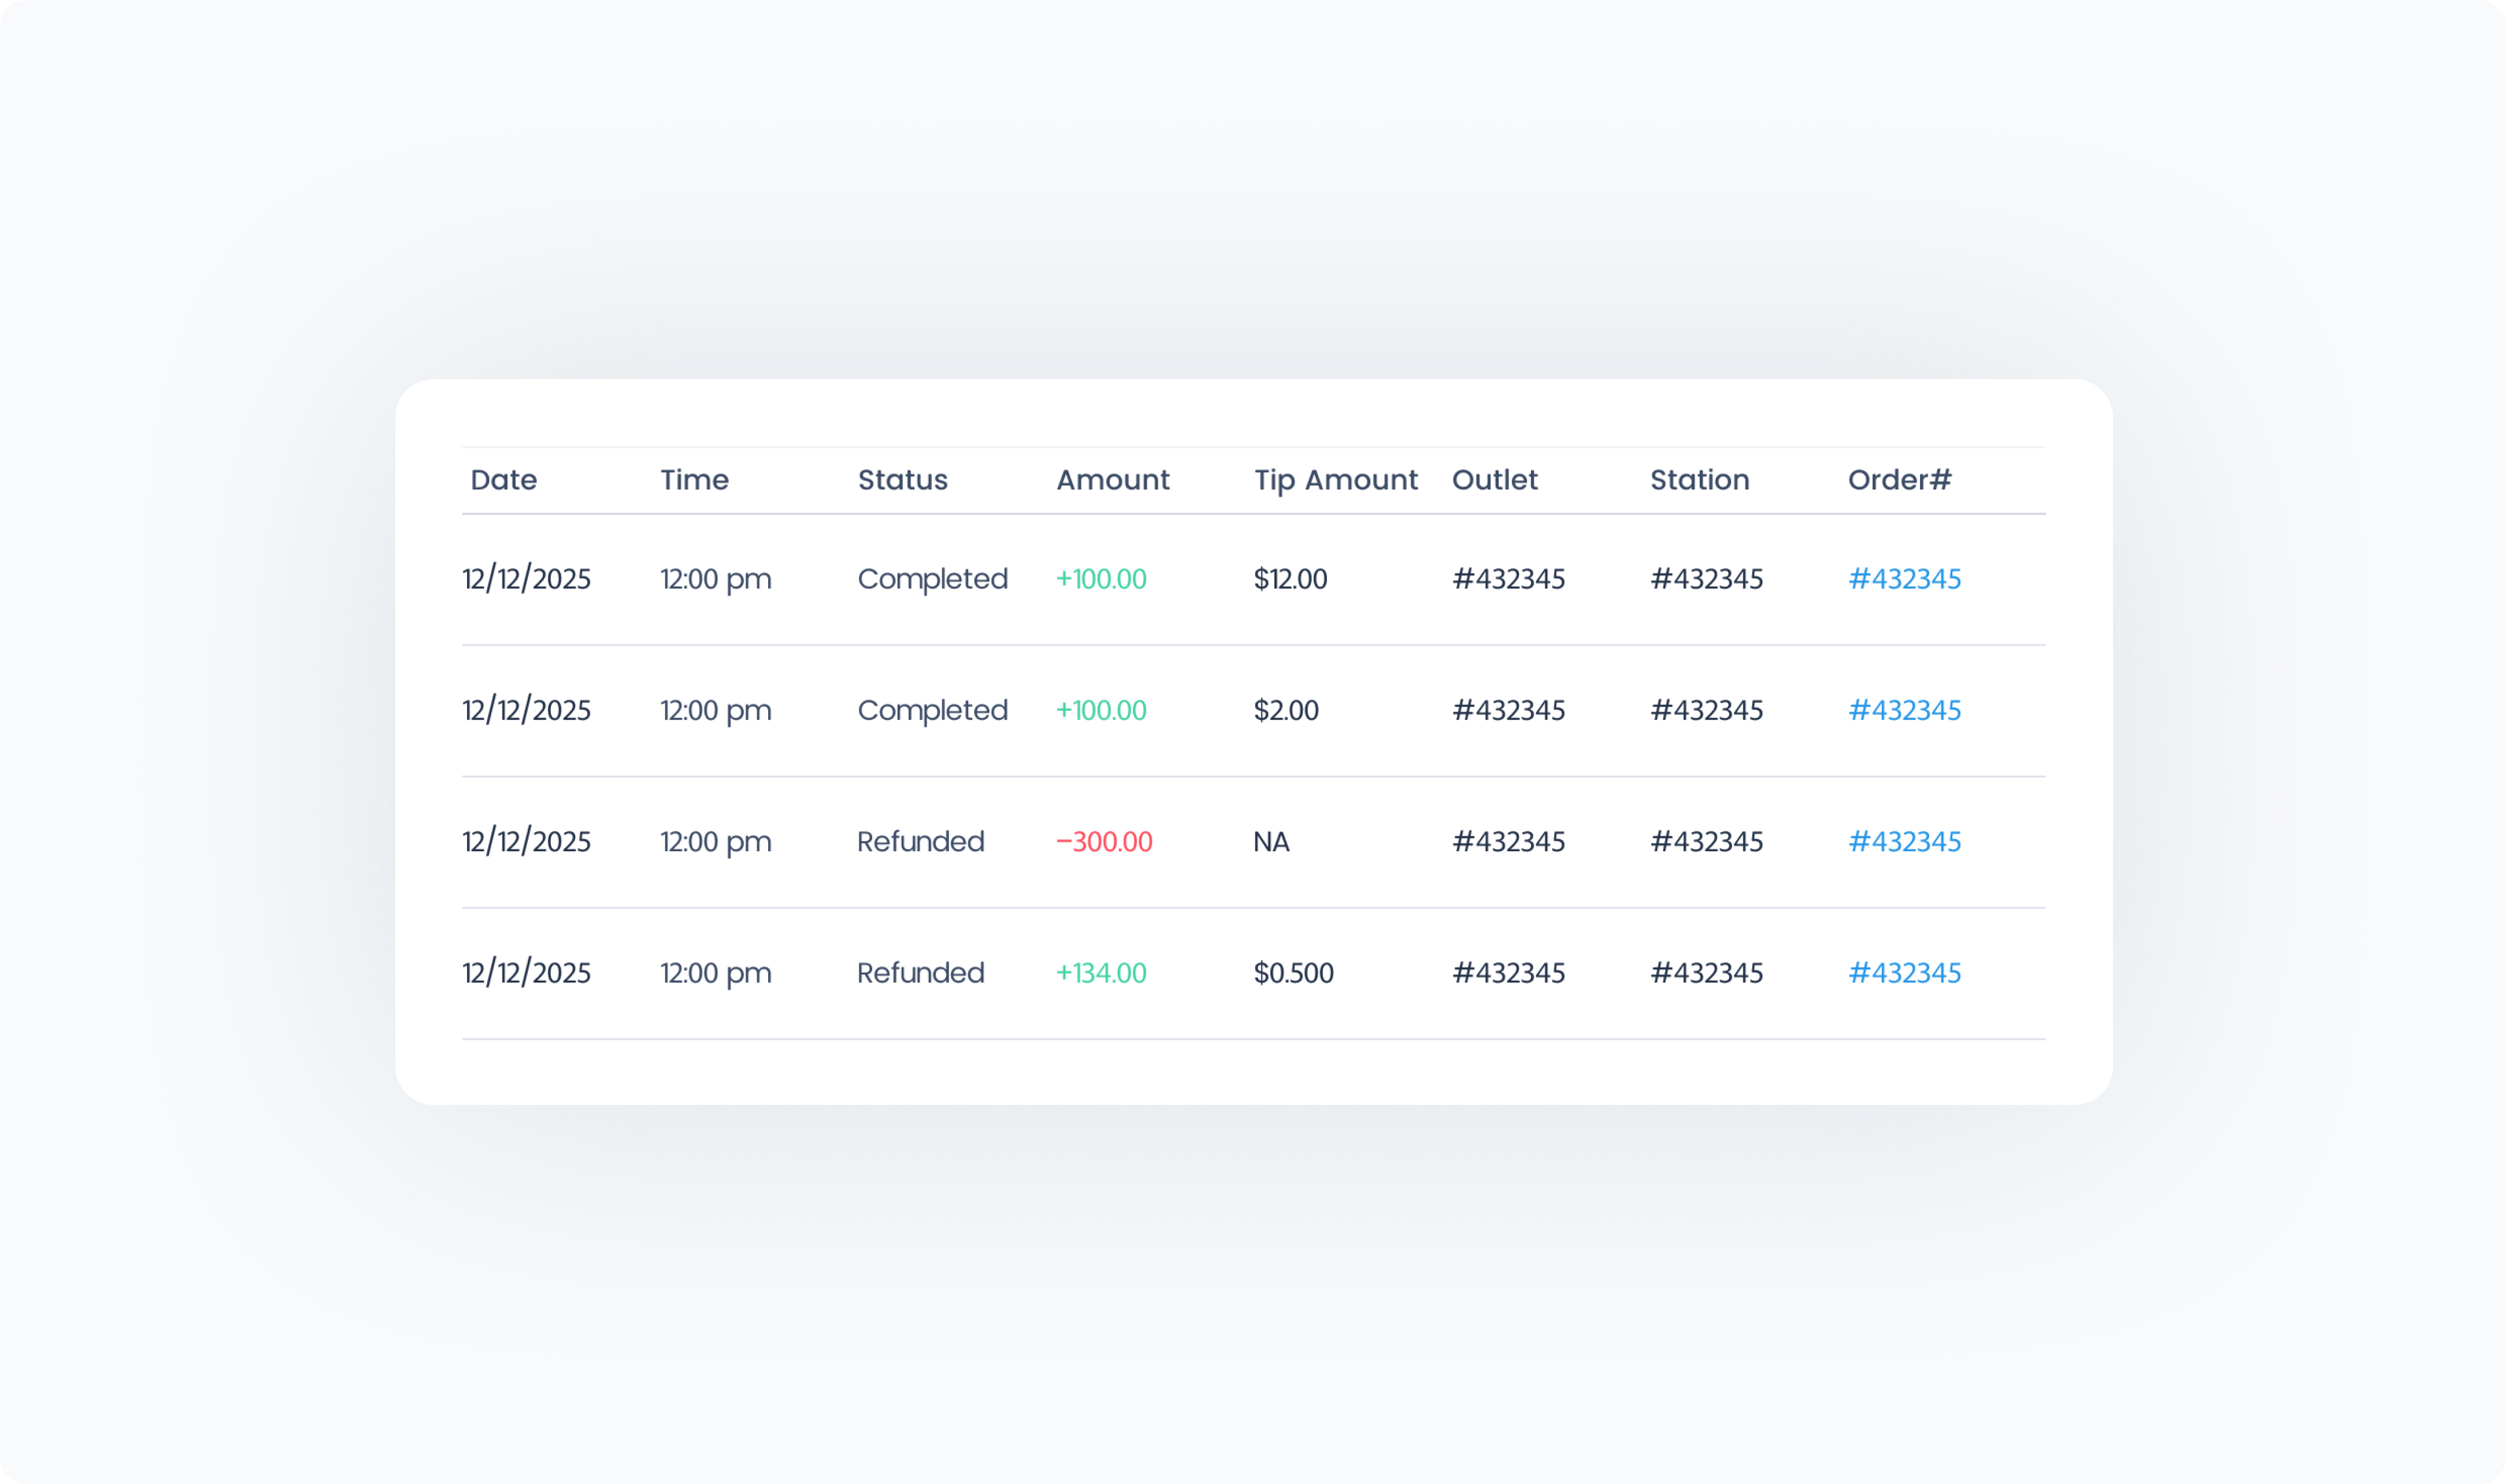Click the Tip Amount column header
This screenshot has width=2506, height=1484.
(x=1335, y=480)
